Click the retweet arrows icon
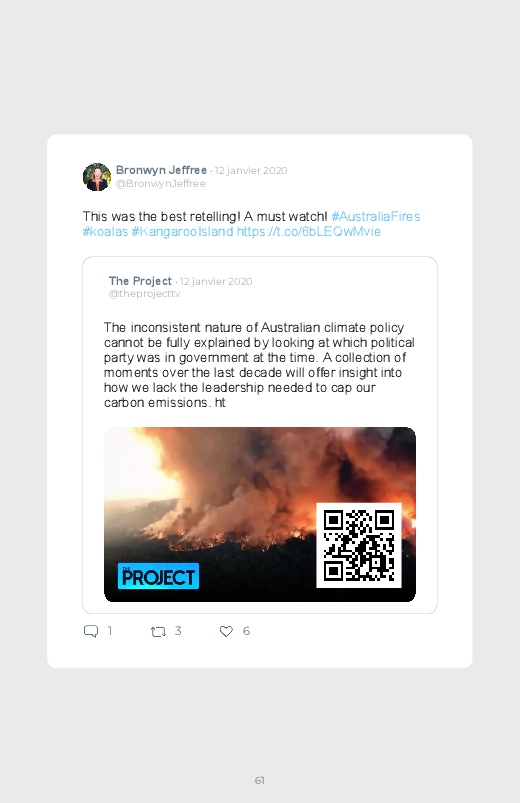 158,632
